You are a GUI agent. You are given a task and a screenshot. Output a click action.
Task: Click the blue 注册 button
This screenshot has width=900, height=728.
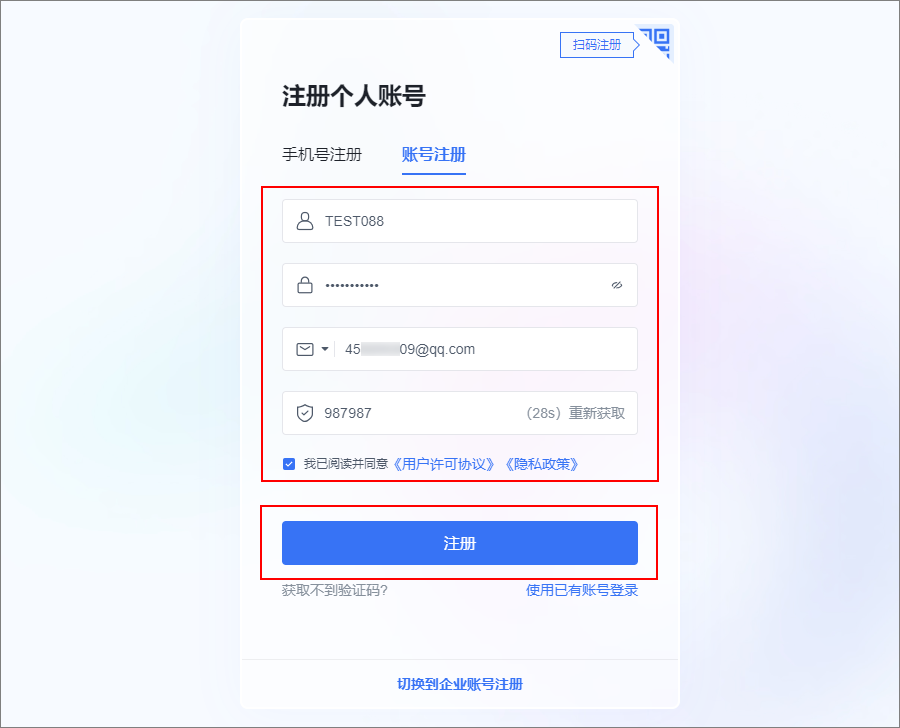tap(460, 543)
